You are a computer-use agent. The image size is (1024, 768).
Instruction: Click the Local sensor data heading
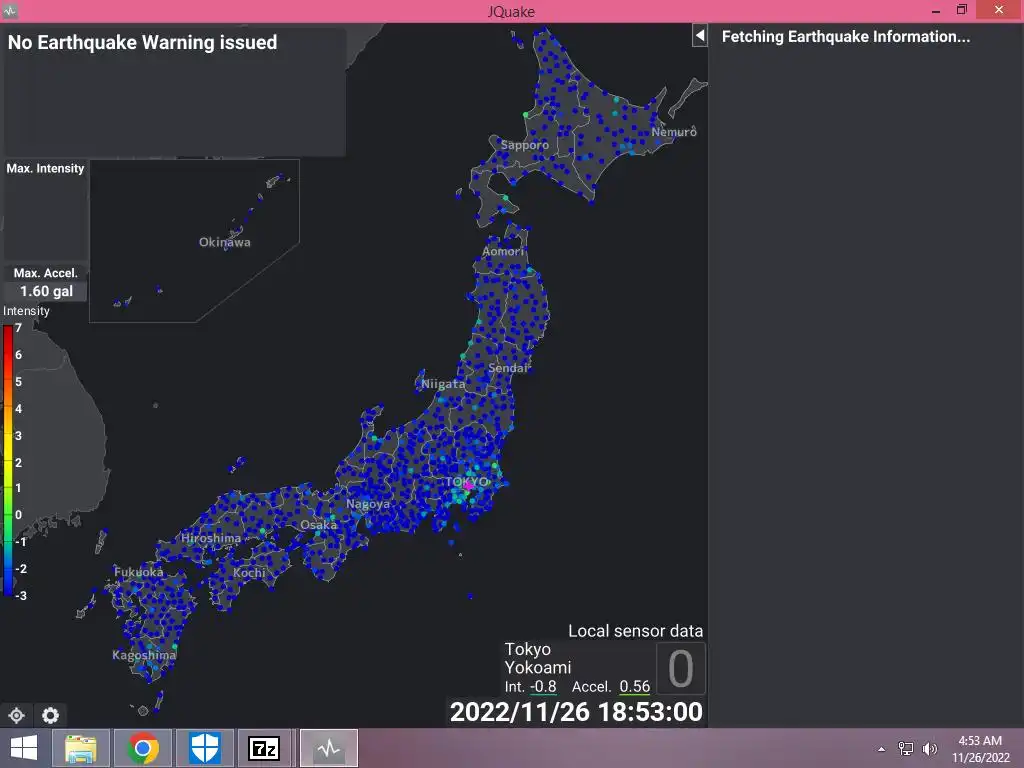click(x=635, y=631)
